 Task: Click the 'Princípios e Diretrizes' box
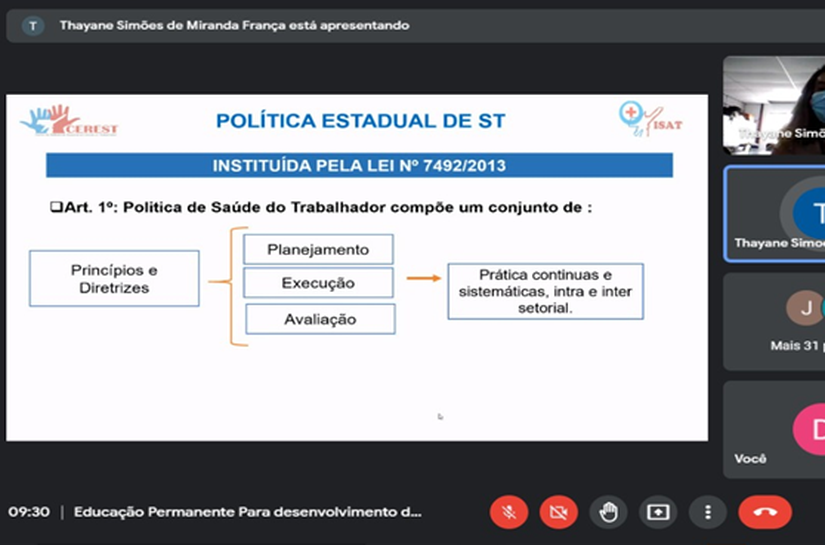coord(114,278)
